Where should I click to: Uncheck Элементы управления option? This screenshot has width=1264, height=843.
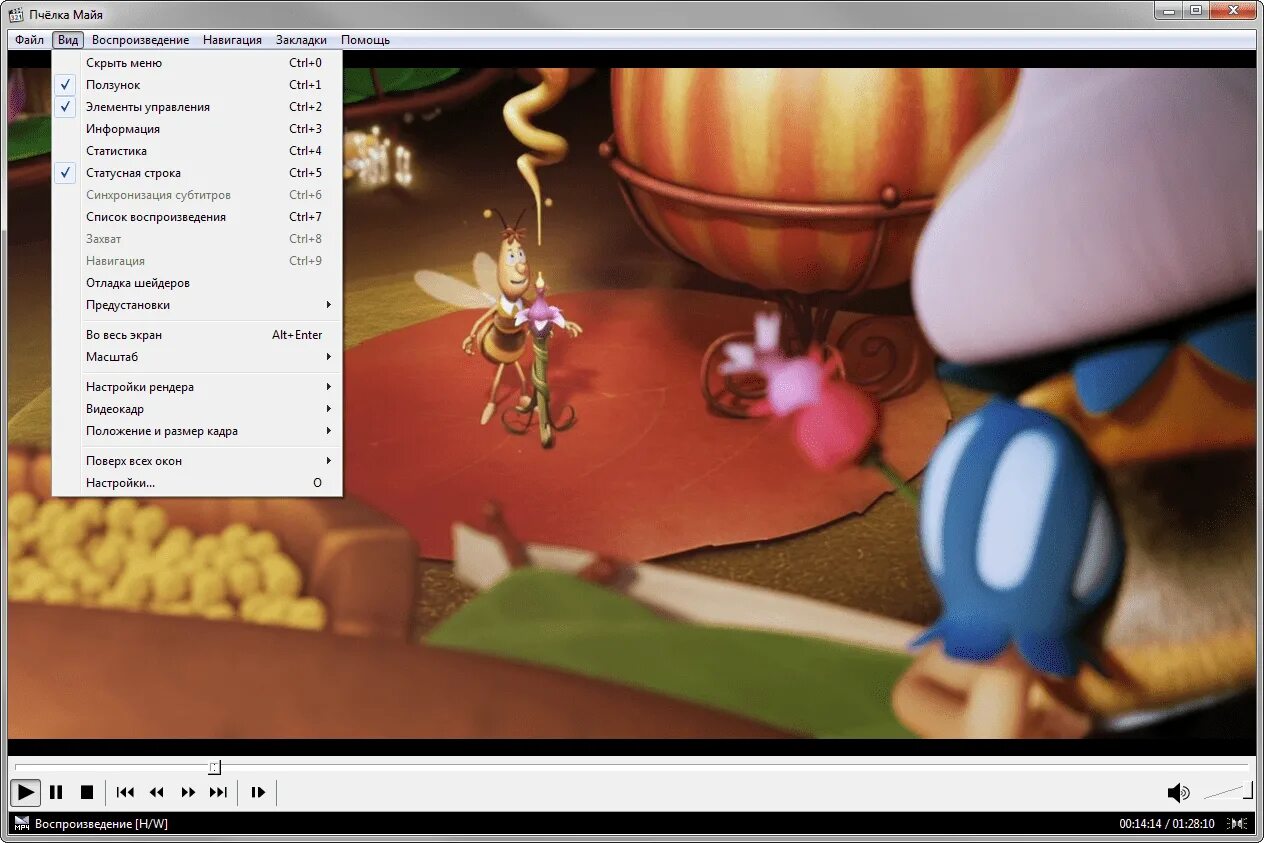(197, 107)
